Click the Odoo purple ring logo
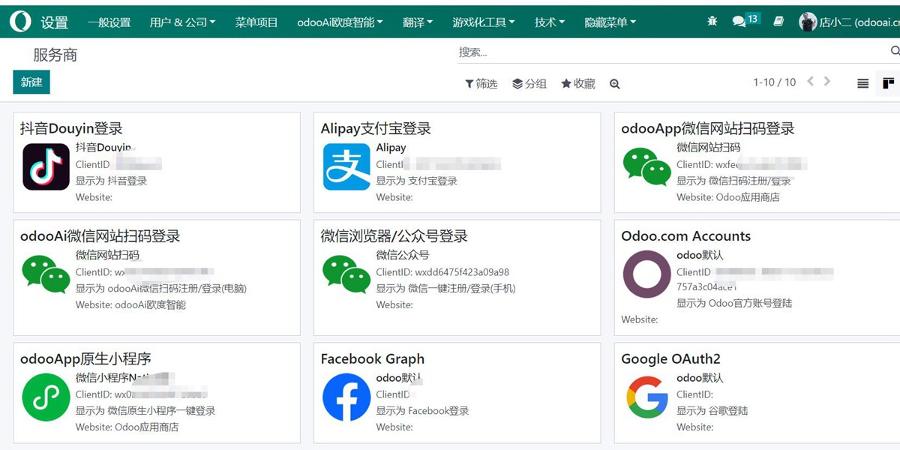This screenshot has width=900, height=450. click(x=647, y=274)
